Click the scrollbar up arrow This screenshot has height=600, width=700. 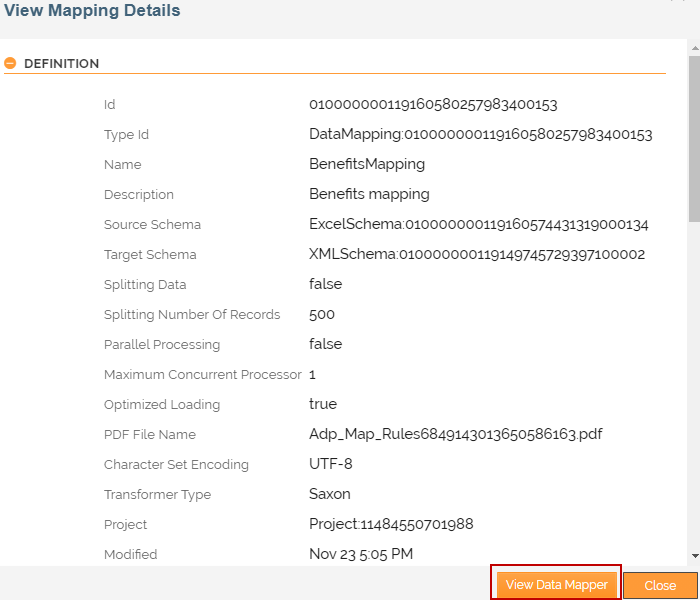click(694, 47)
